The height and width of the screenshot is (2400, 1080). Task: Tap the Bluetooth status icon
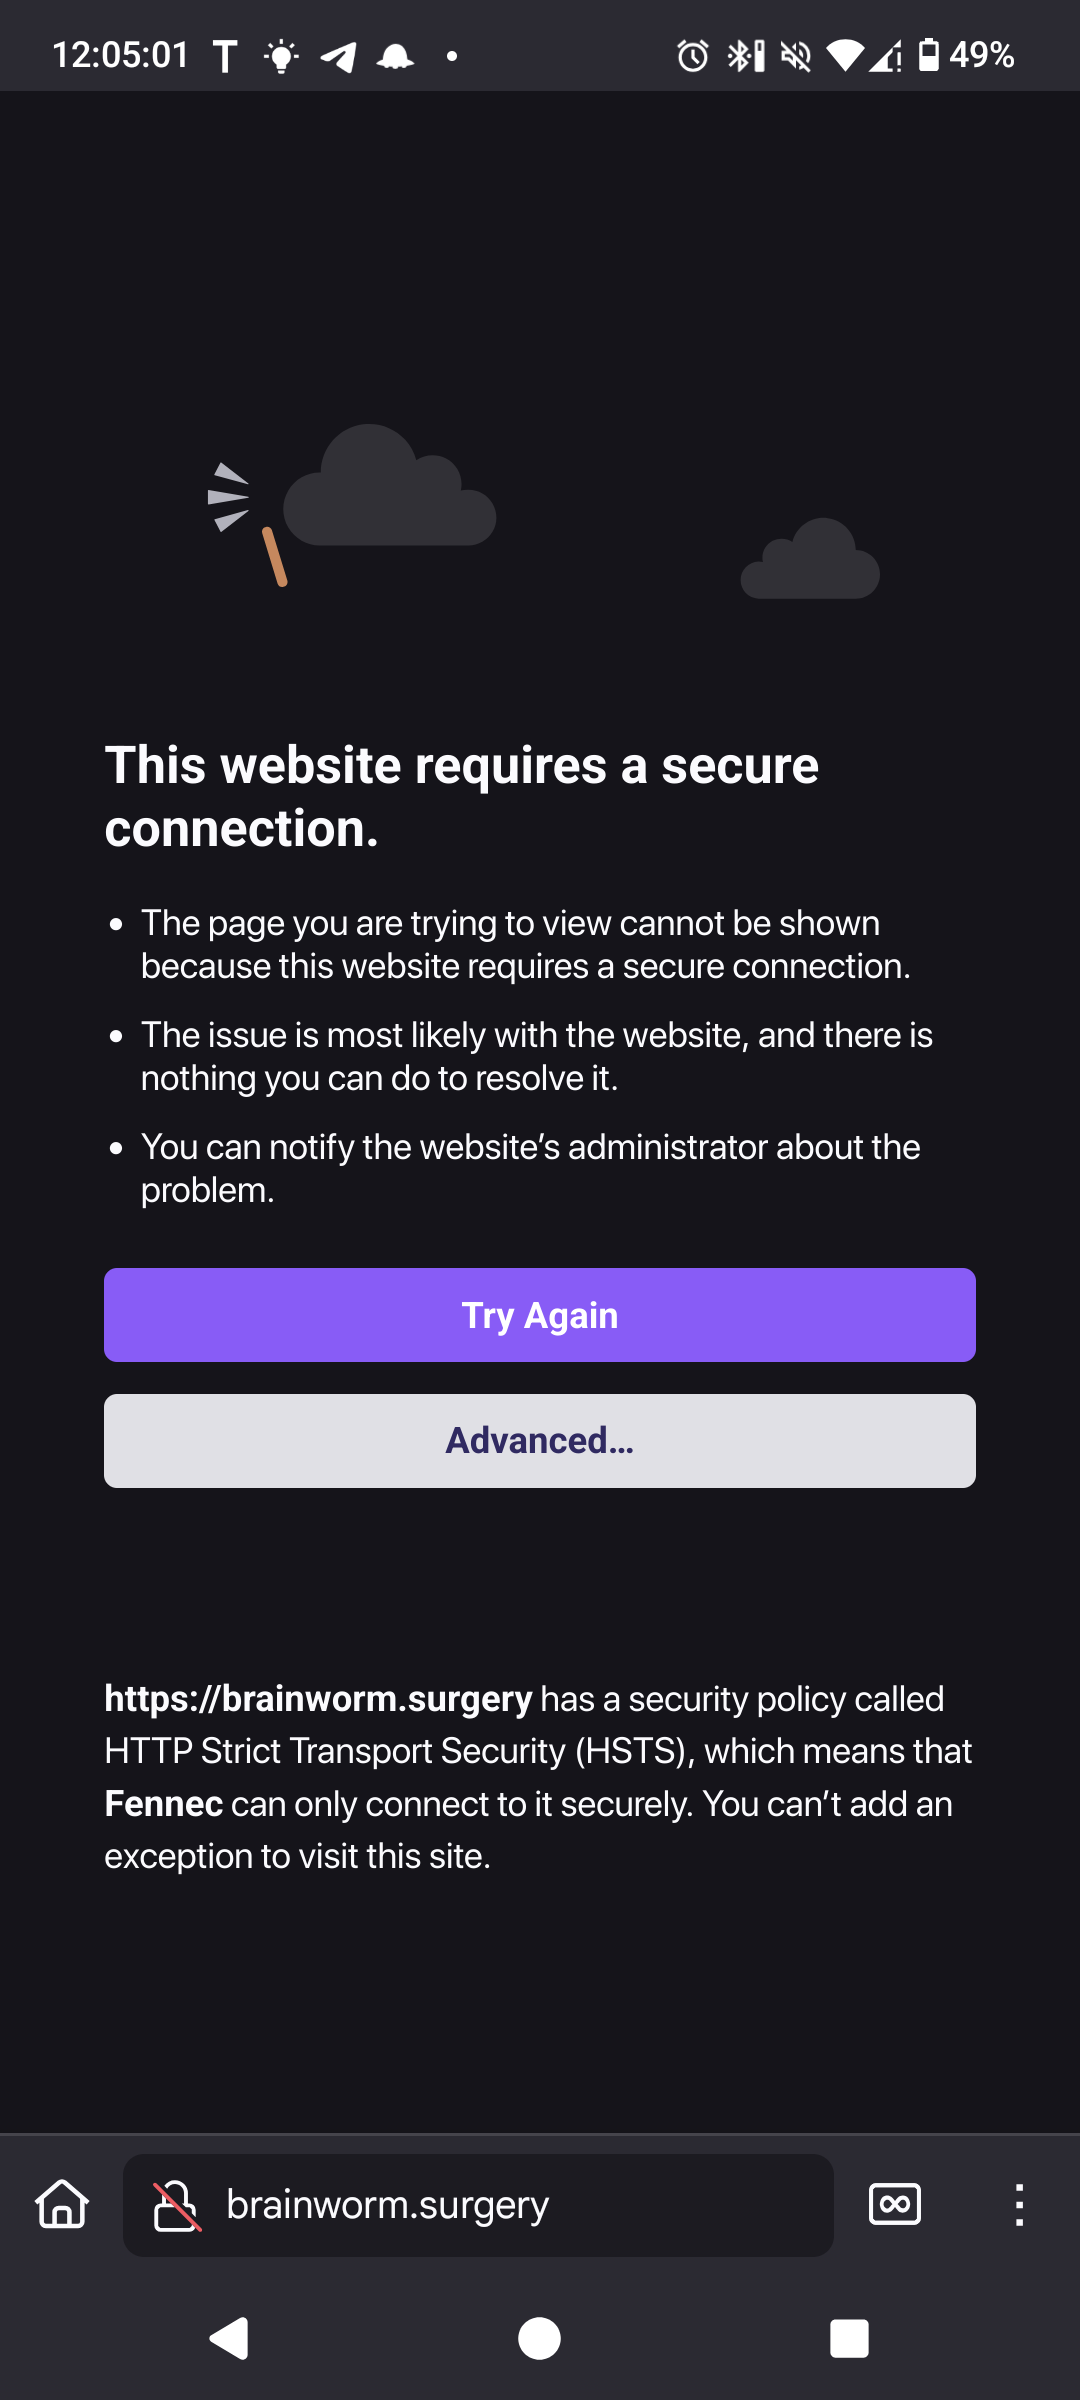point(746,56)
